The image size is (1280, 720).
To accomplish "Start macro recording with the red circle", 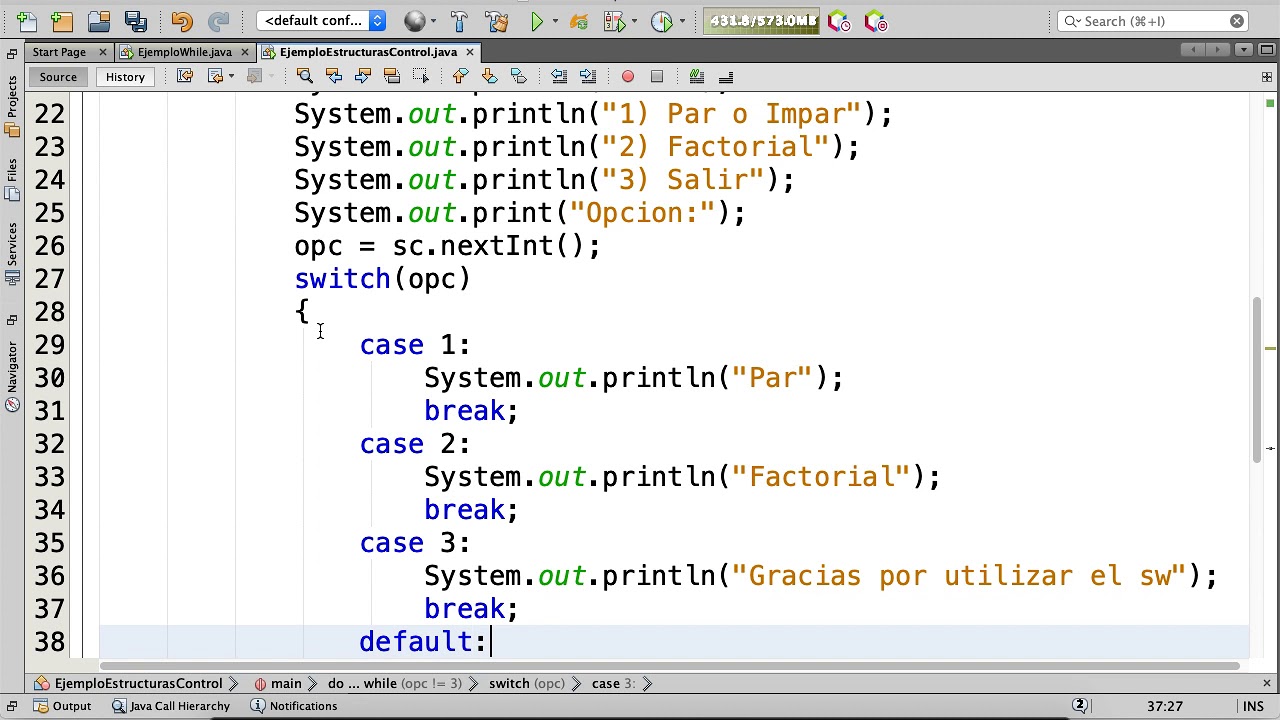I will [628, 77].
